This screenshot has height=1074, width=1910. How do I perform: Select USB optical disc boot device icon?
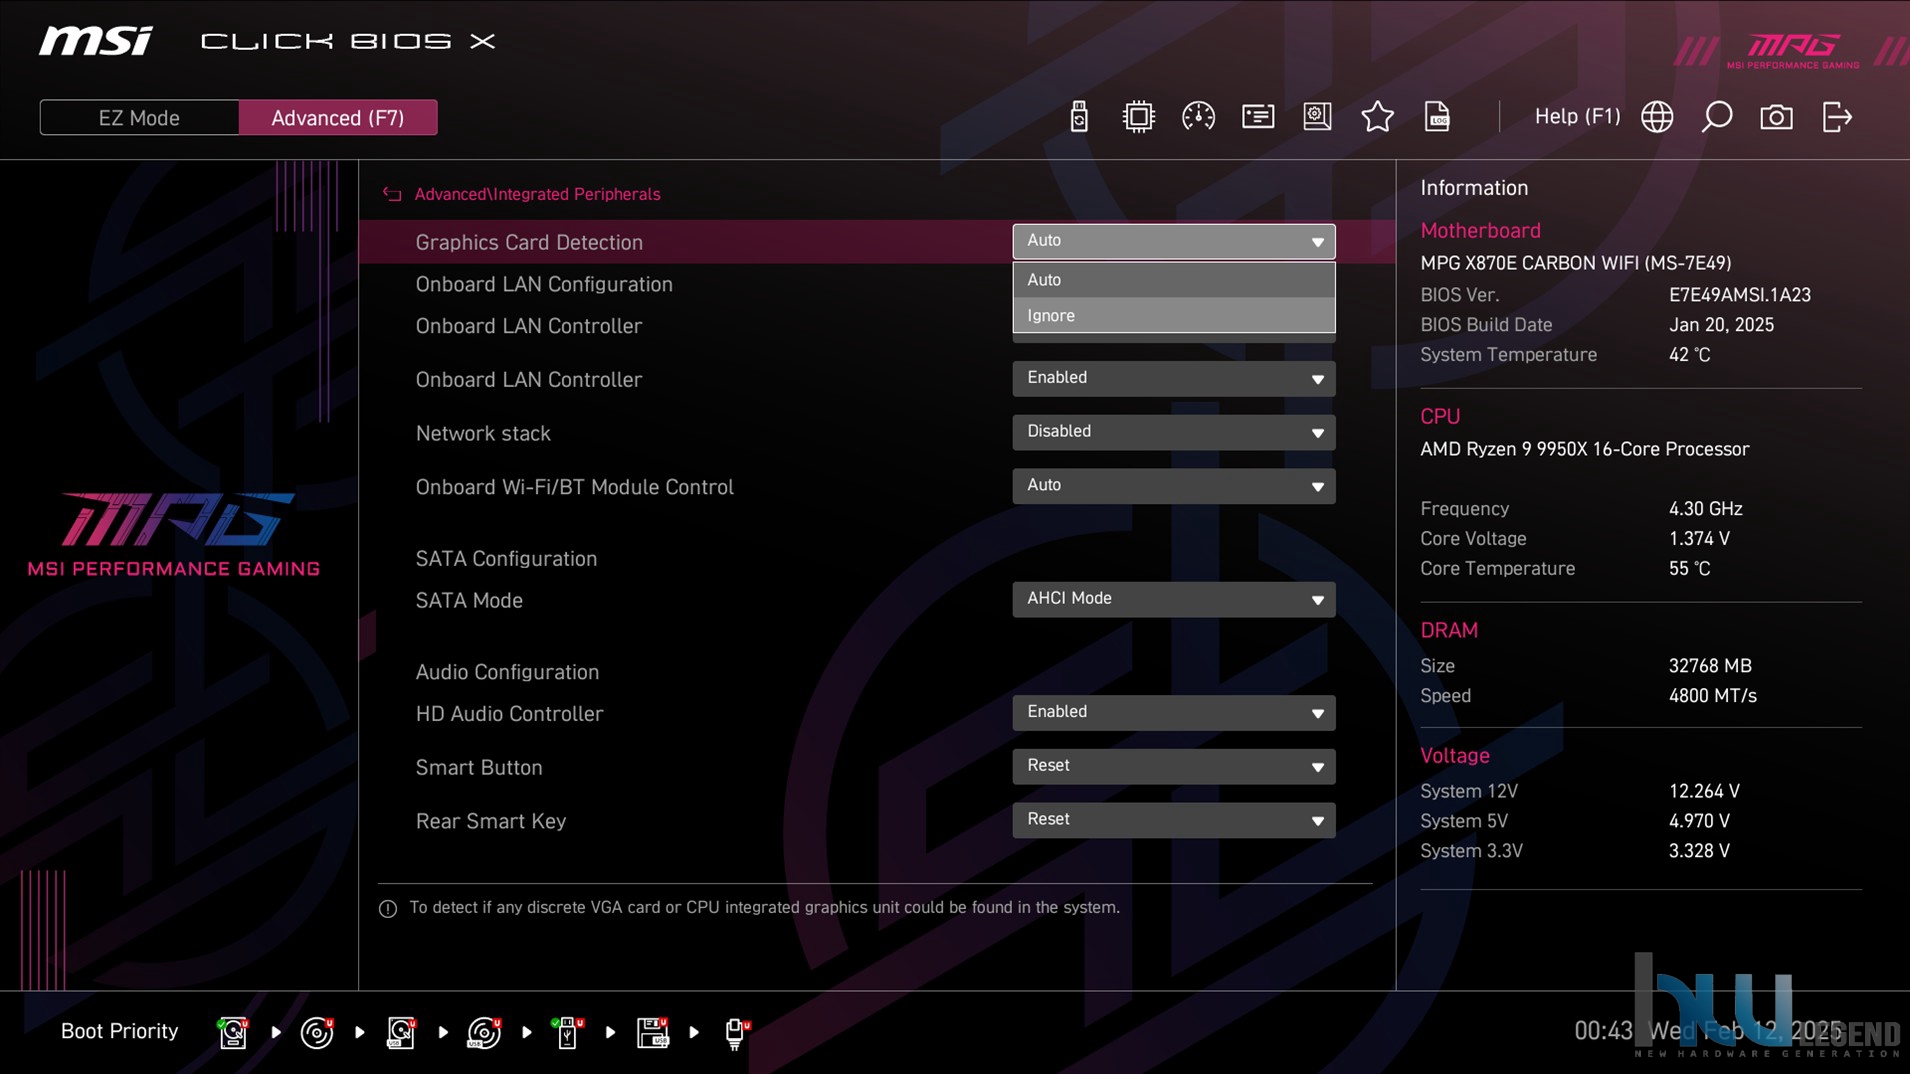[x=484, y=1032]
